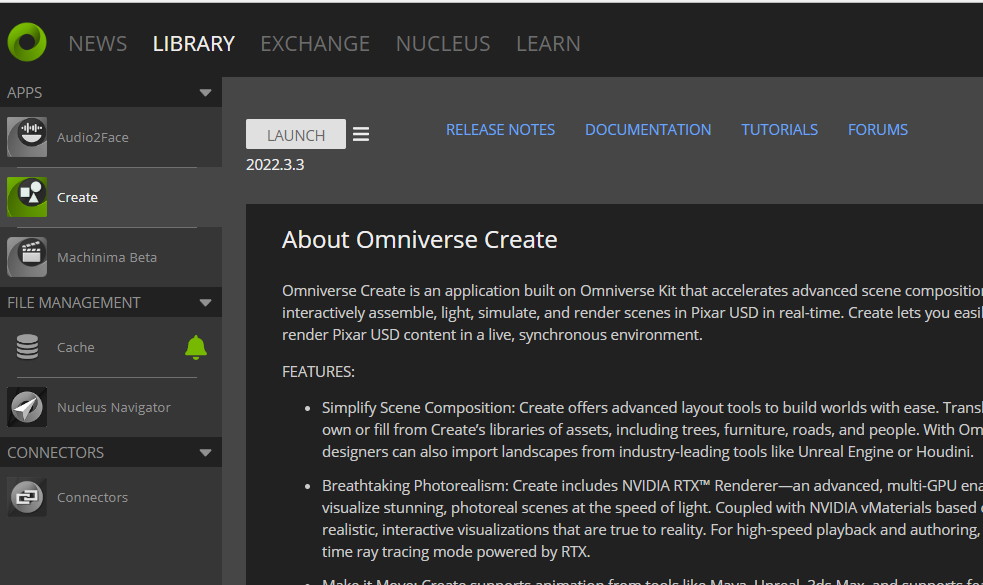Viewport: 983px width, 585px height.
Task: Visit the FORUMS link
Action: point(878,130)
